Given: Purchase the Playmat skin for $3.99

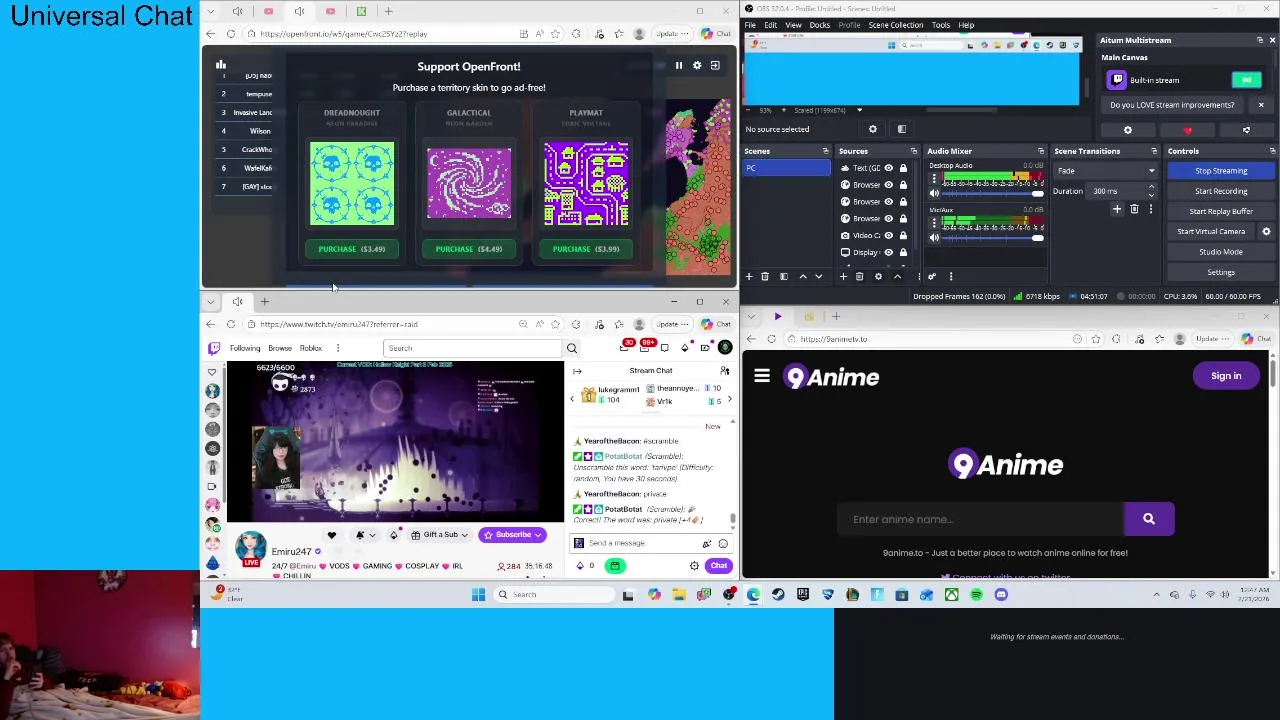Looking at the screenshot, I should pyautogui.click(x=586, y=249).
